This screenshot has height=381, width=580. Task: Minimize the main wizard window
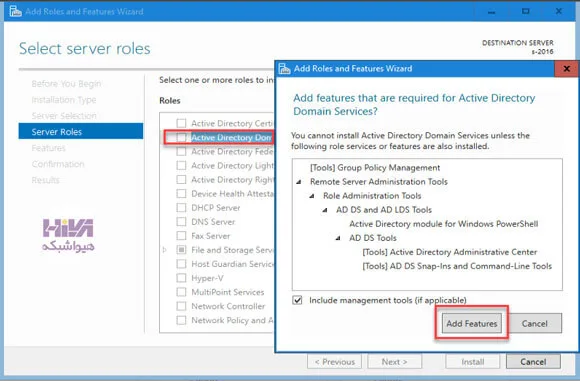(x=491, y=12)
